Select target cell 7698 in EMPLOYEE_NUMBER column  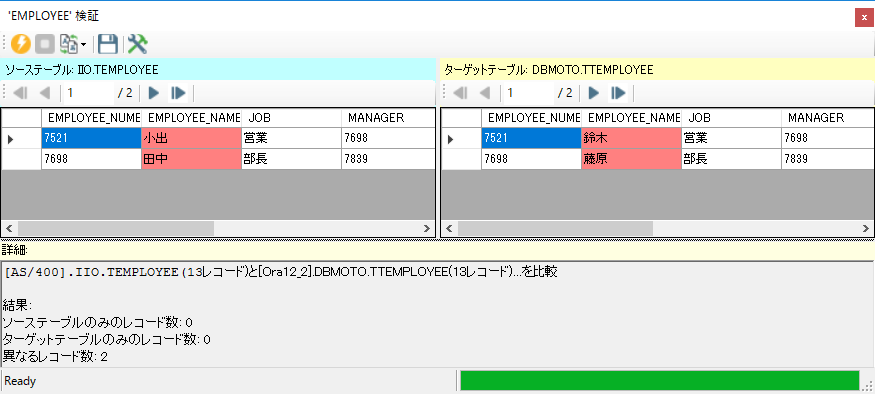[532, 160]
